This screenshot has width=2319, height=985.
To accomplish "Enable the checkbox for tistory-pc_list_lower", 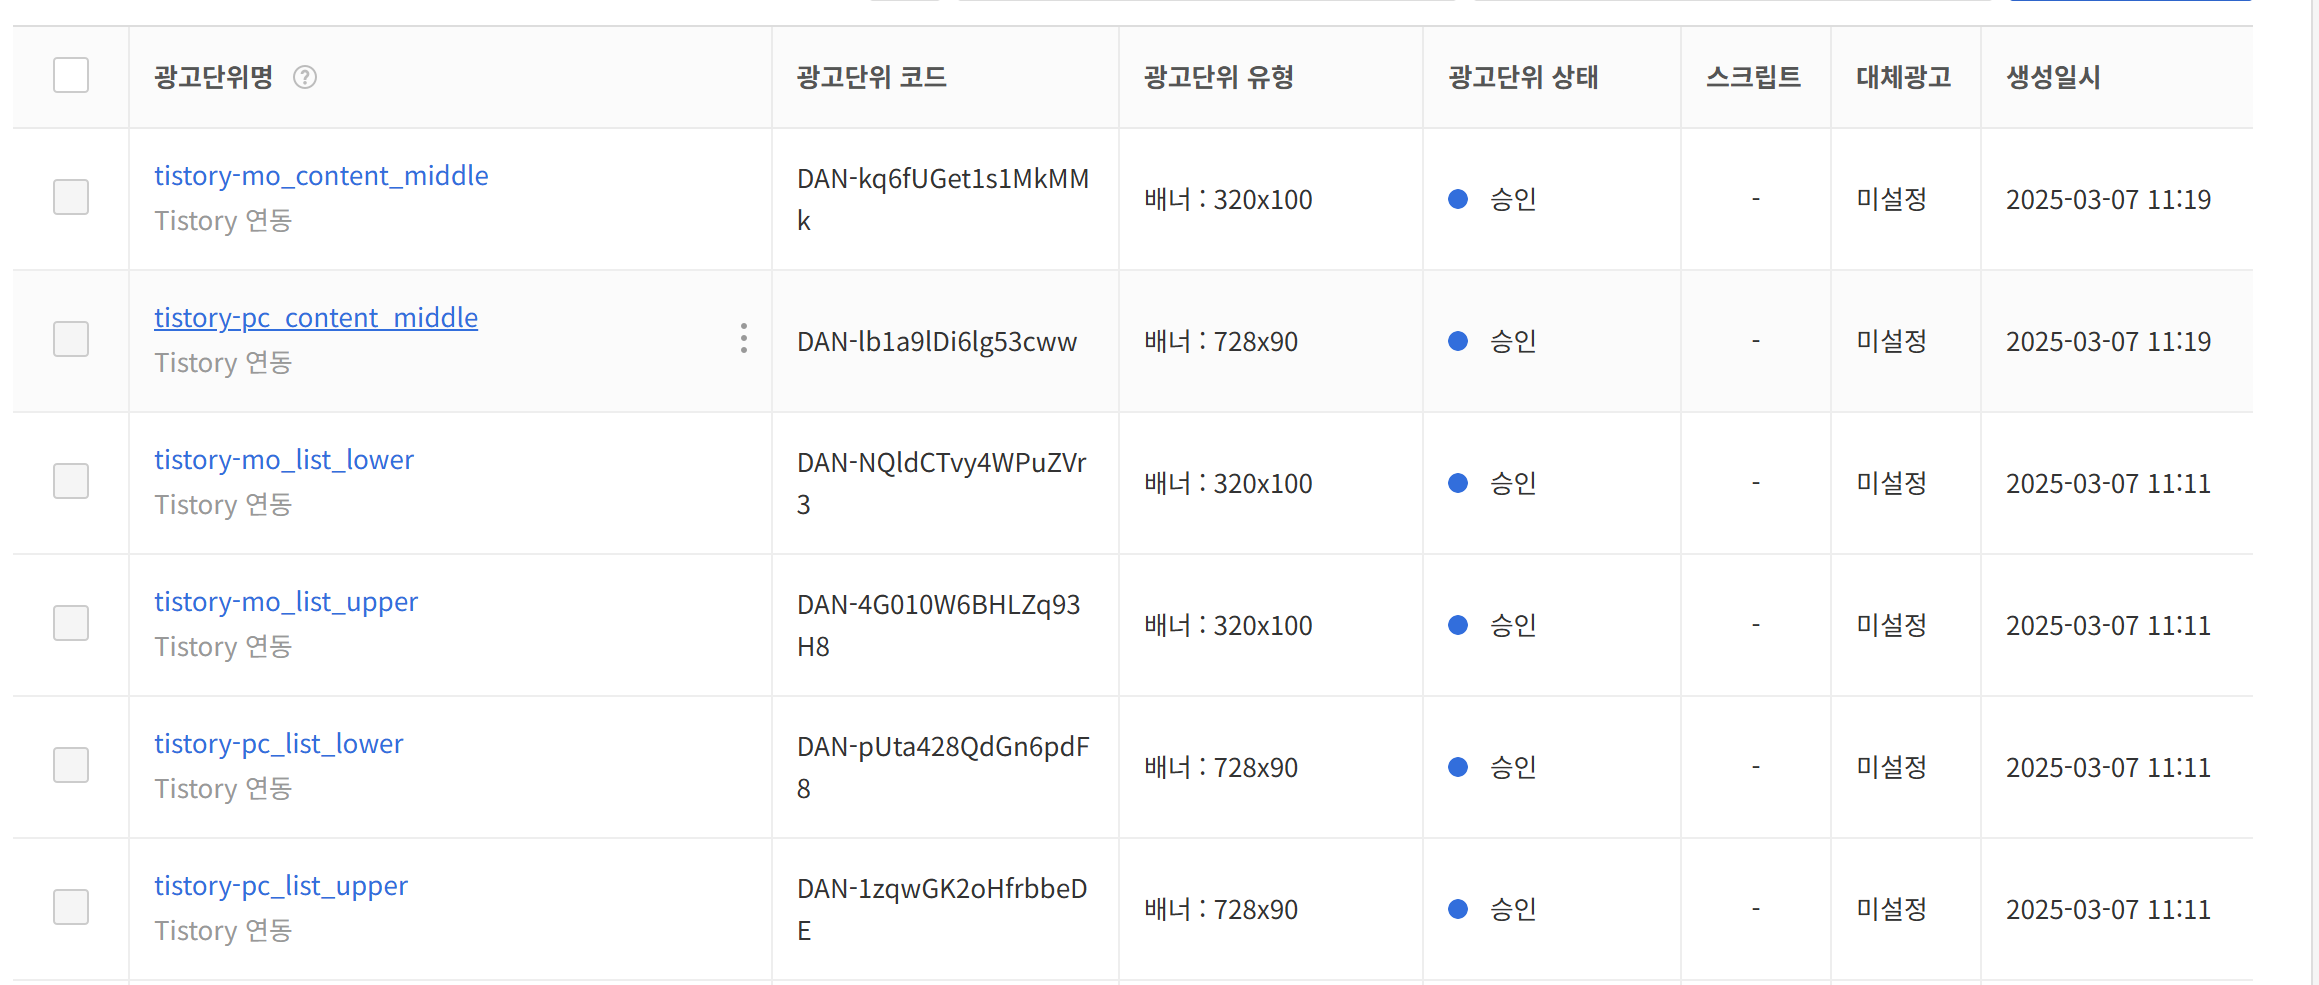I will [x=70, y=765].
